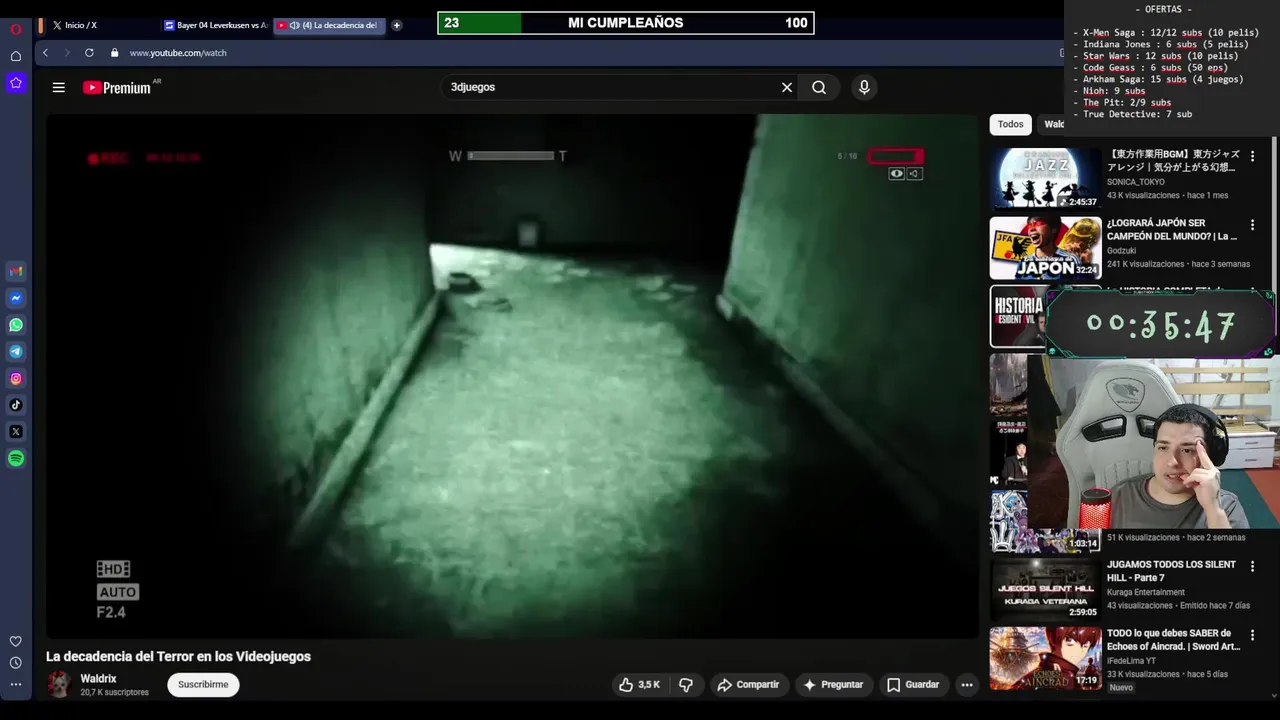Click the MI CUMPLEAÑOS progress bar
Viewport: 1280px width, 720px height.
coord(626,23)
